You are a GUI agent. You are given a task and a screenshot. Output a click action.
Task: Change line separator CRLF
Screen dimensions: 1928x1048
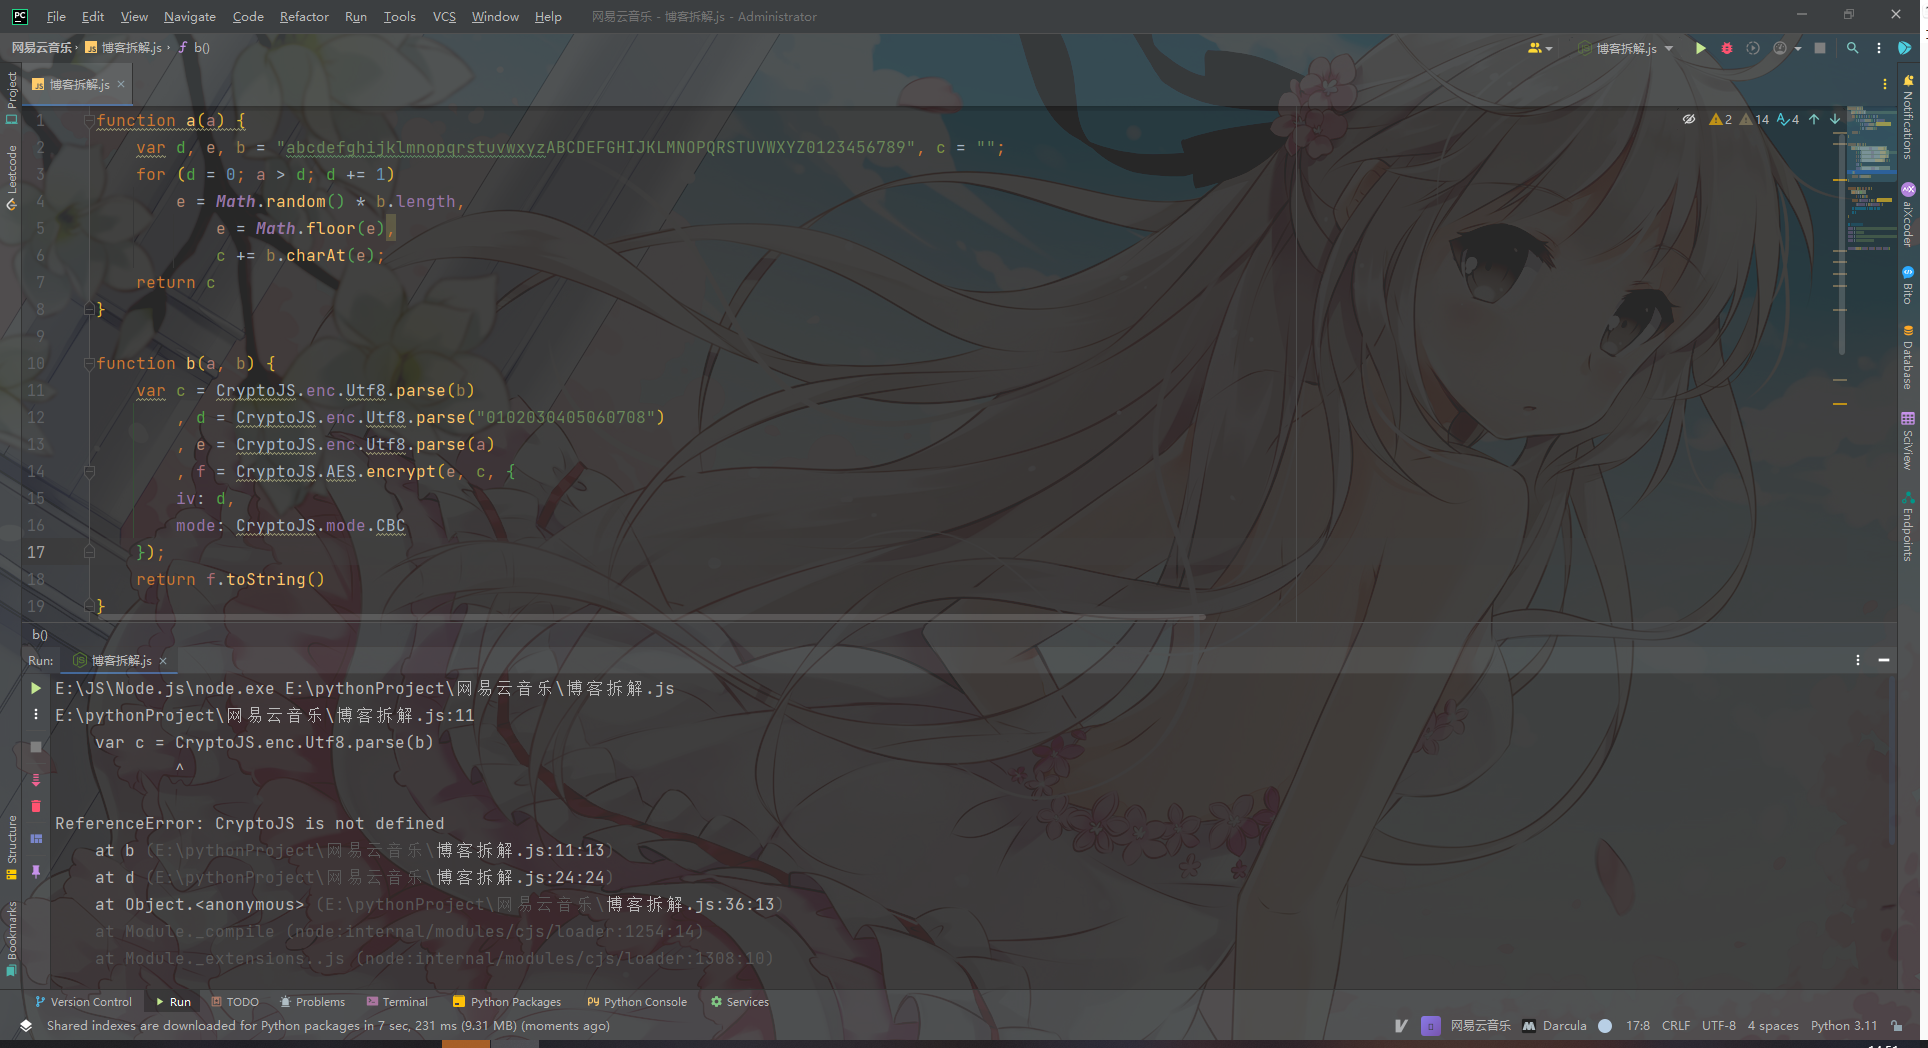coord(1676,1026)
